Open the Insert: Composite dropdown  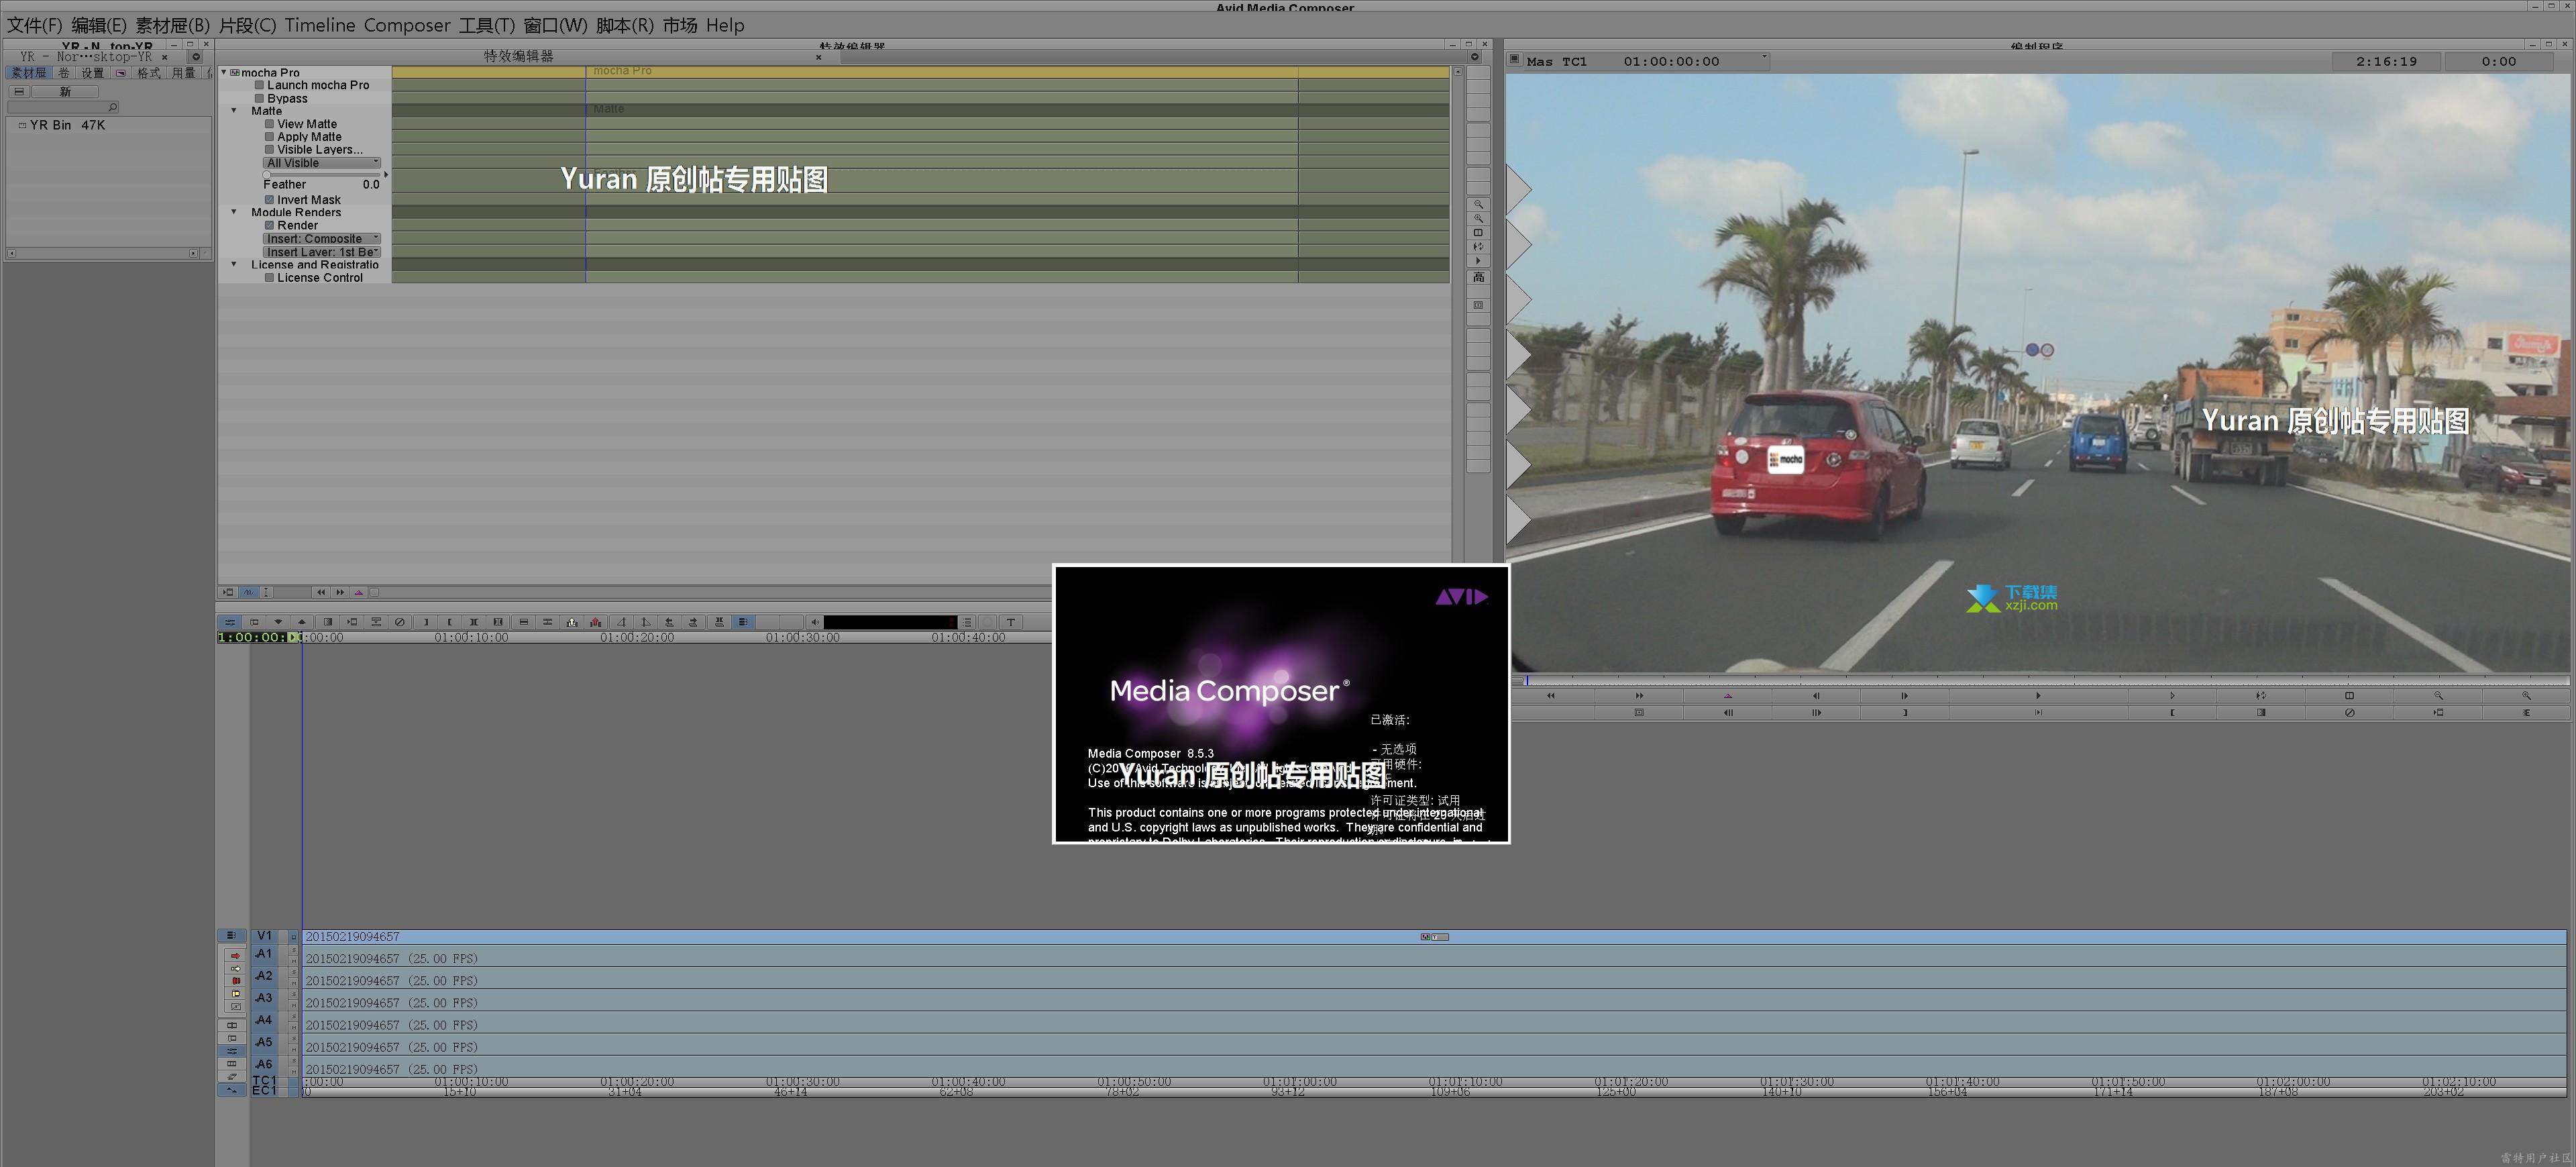(x=322, y=239)
